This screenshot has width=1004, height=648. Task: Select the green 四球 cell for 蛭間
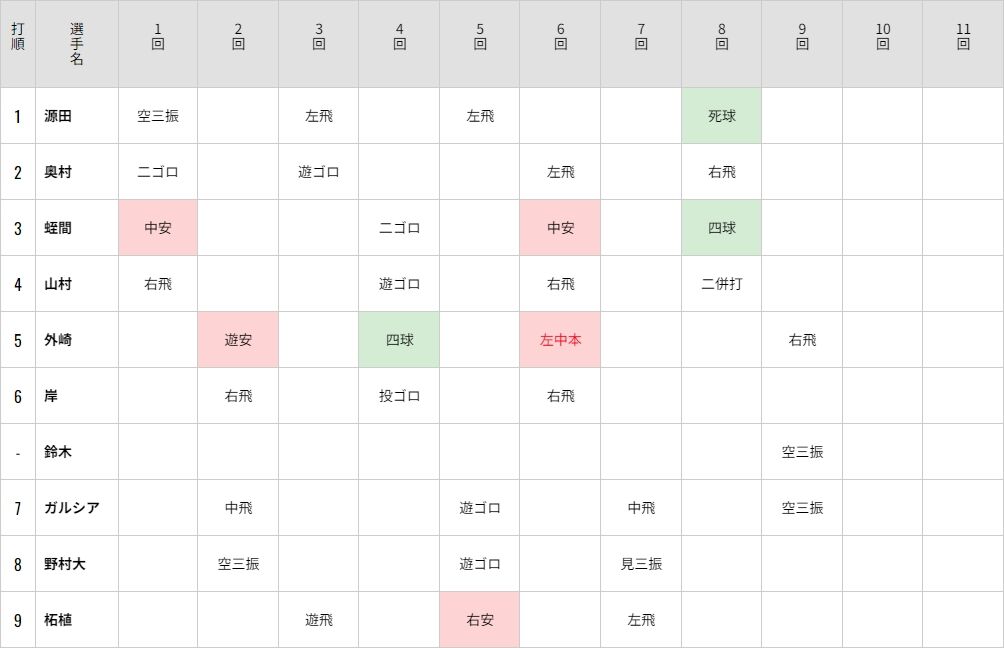click(721, 228)
